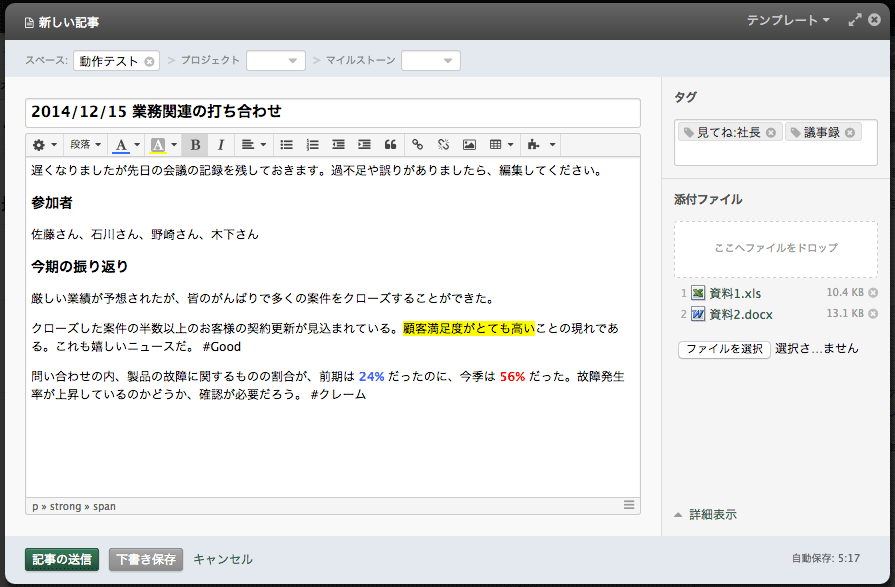
Task: Toggle italic formatting
Action: (x=221, y=145)
